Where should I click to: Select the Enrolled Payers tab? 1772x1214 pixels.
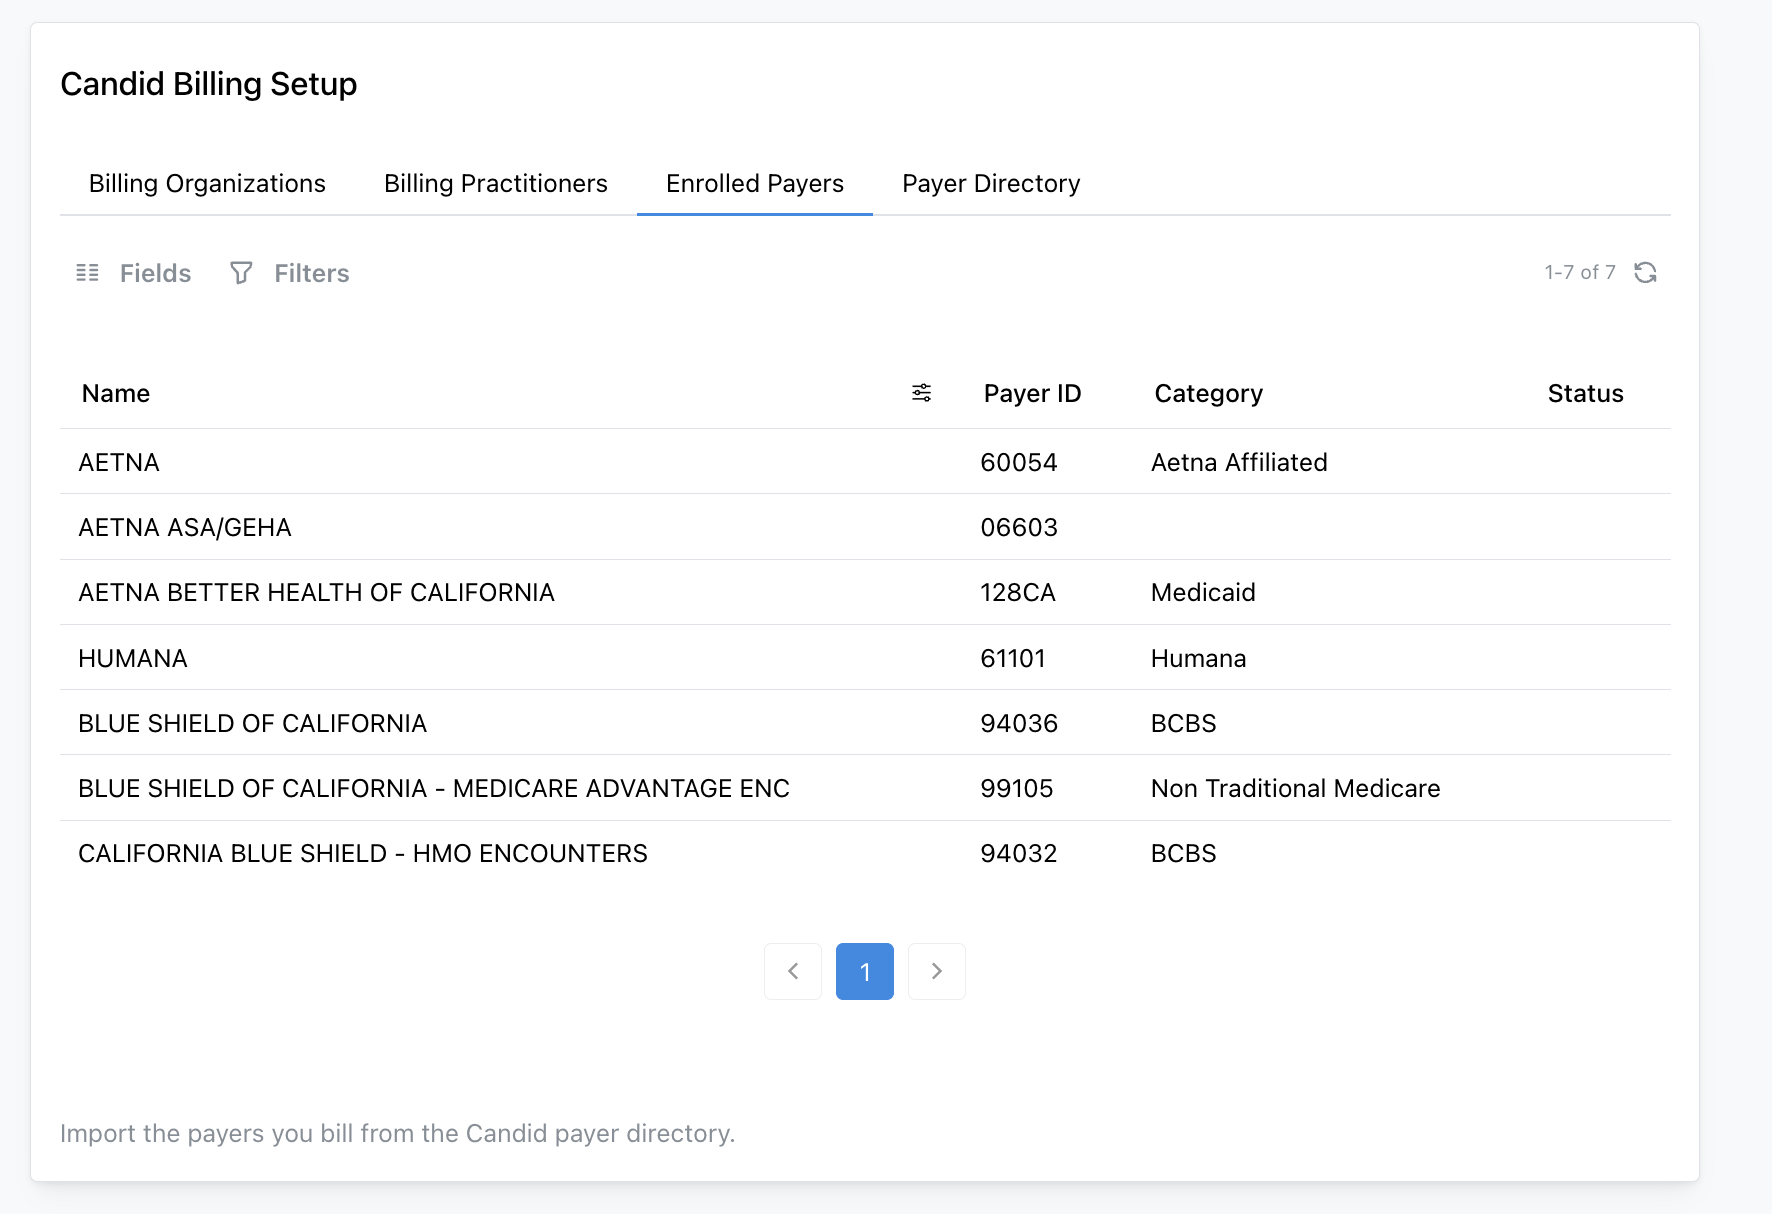coord(755,184)
